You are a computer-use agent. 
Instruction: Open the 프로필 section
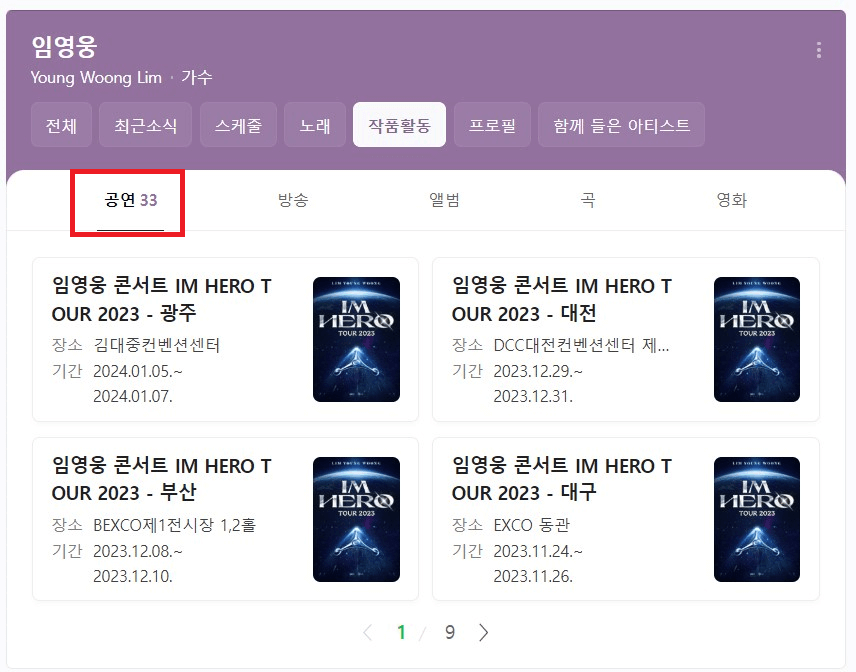(492, 125)
